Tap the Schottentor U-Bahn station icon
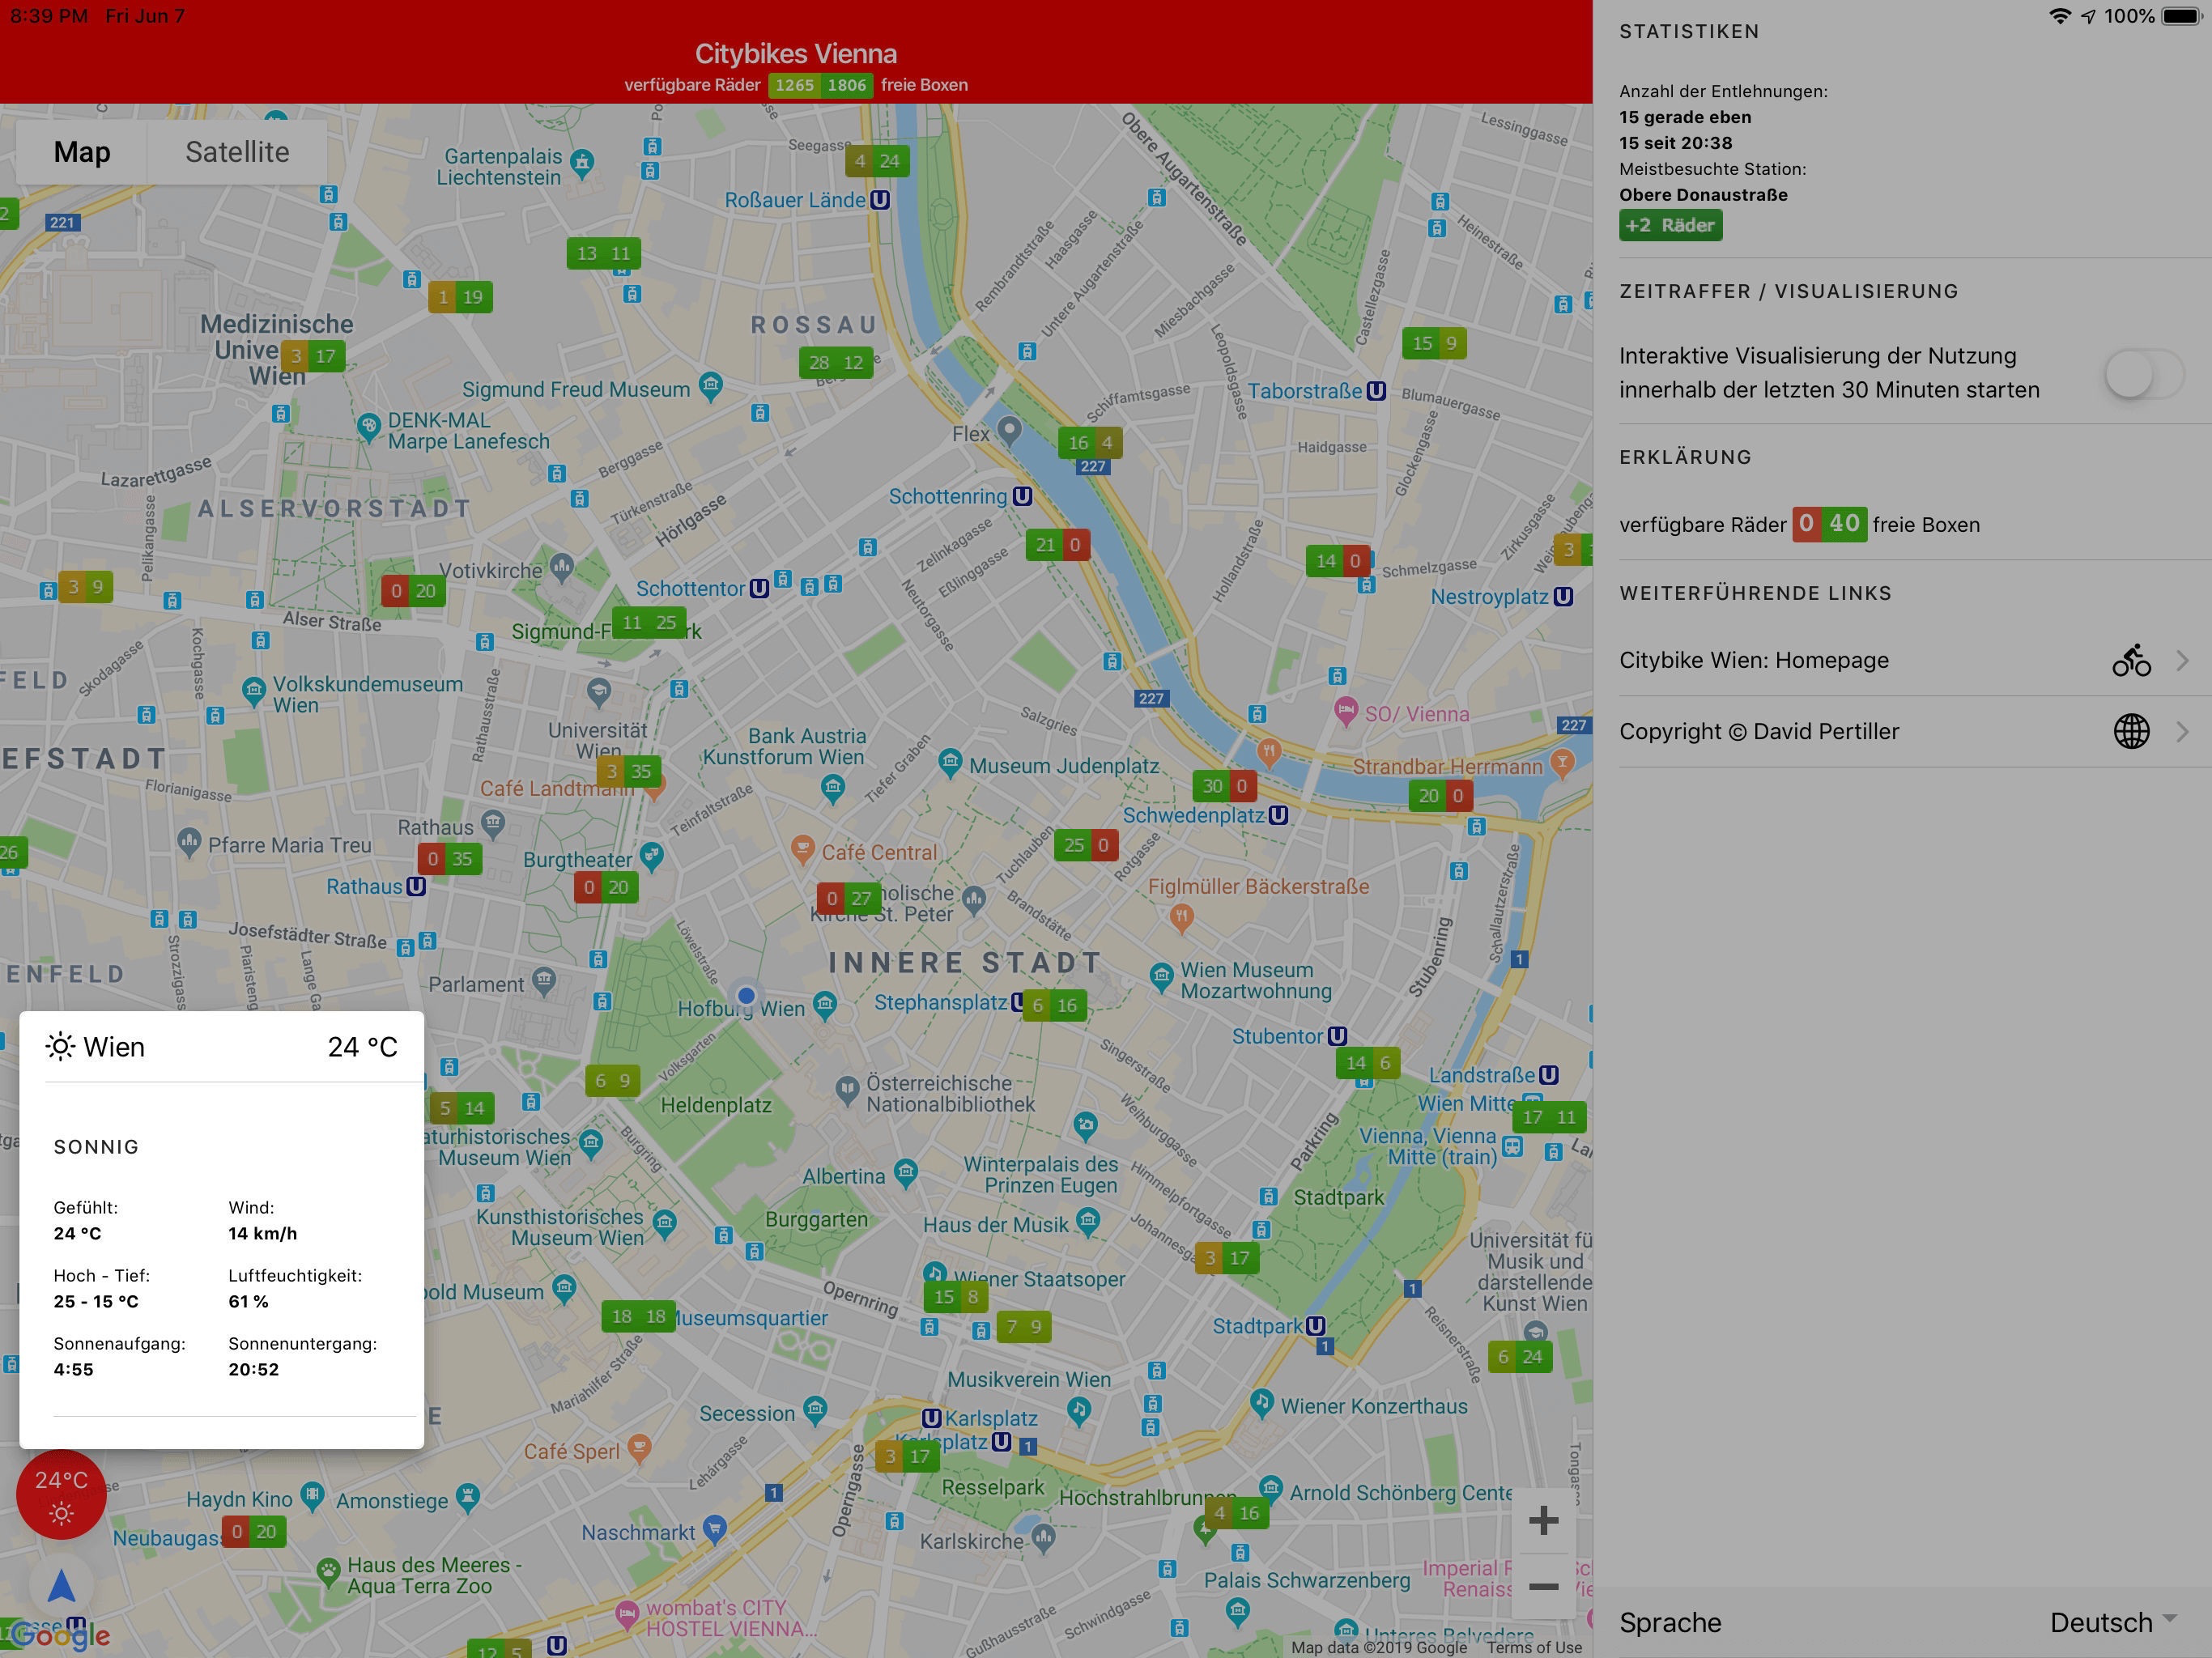 tap(759, 588)
